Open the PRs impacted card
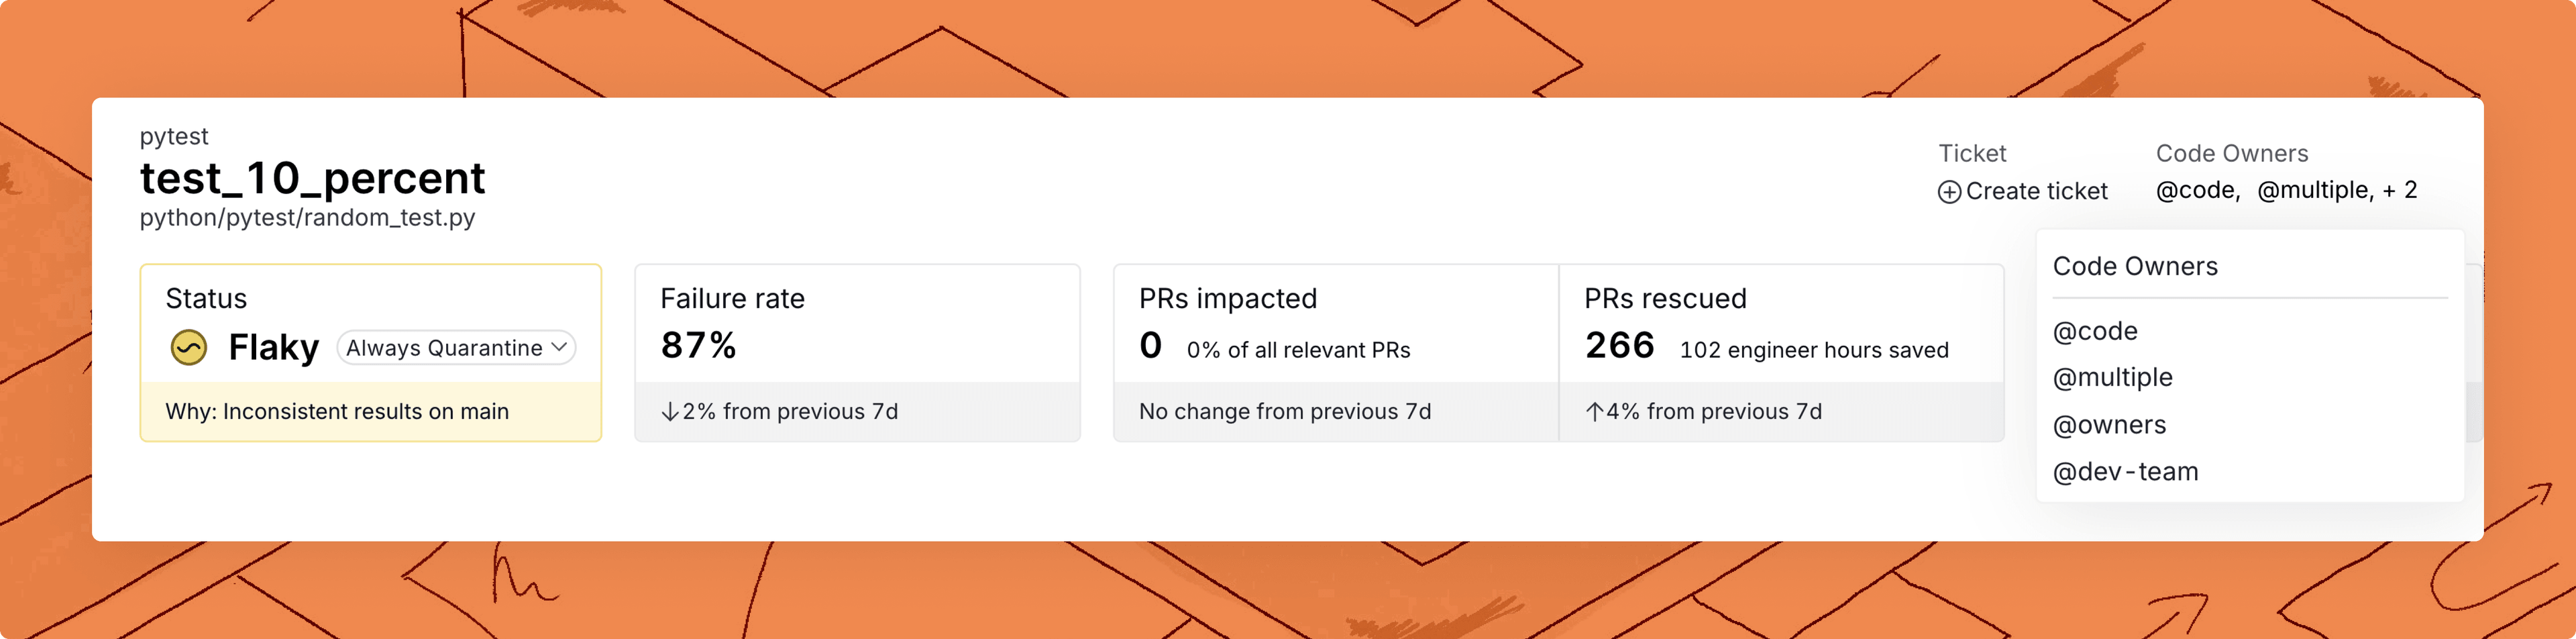 tap(1336, 353)
